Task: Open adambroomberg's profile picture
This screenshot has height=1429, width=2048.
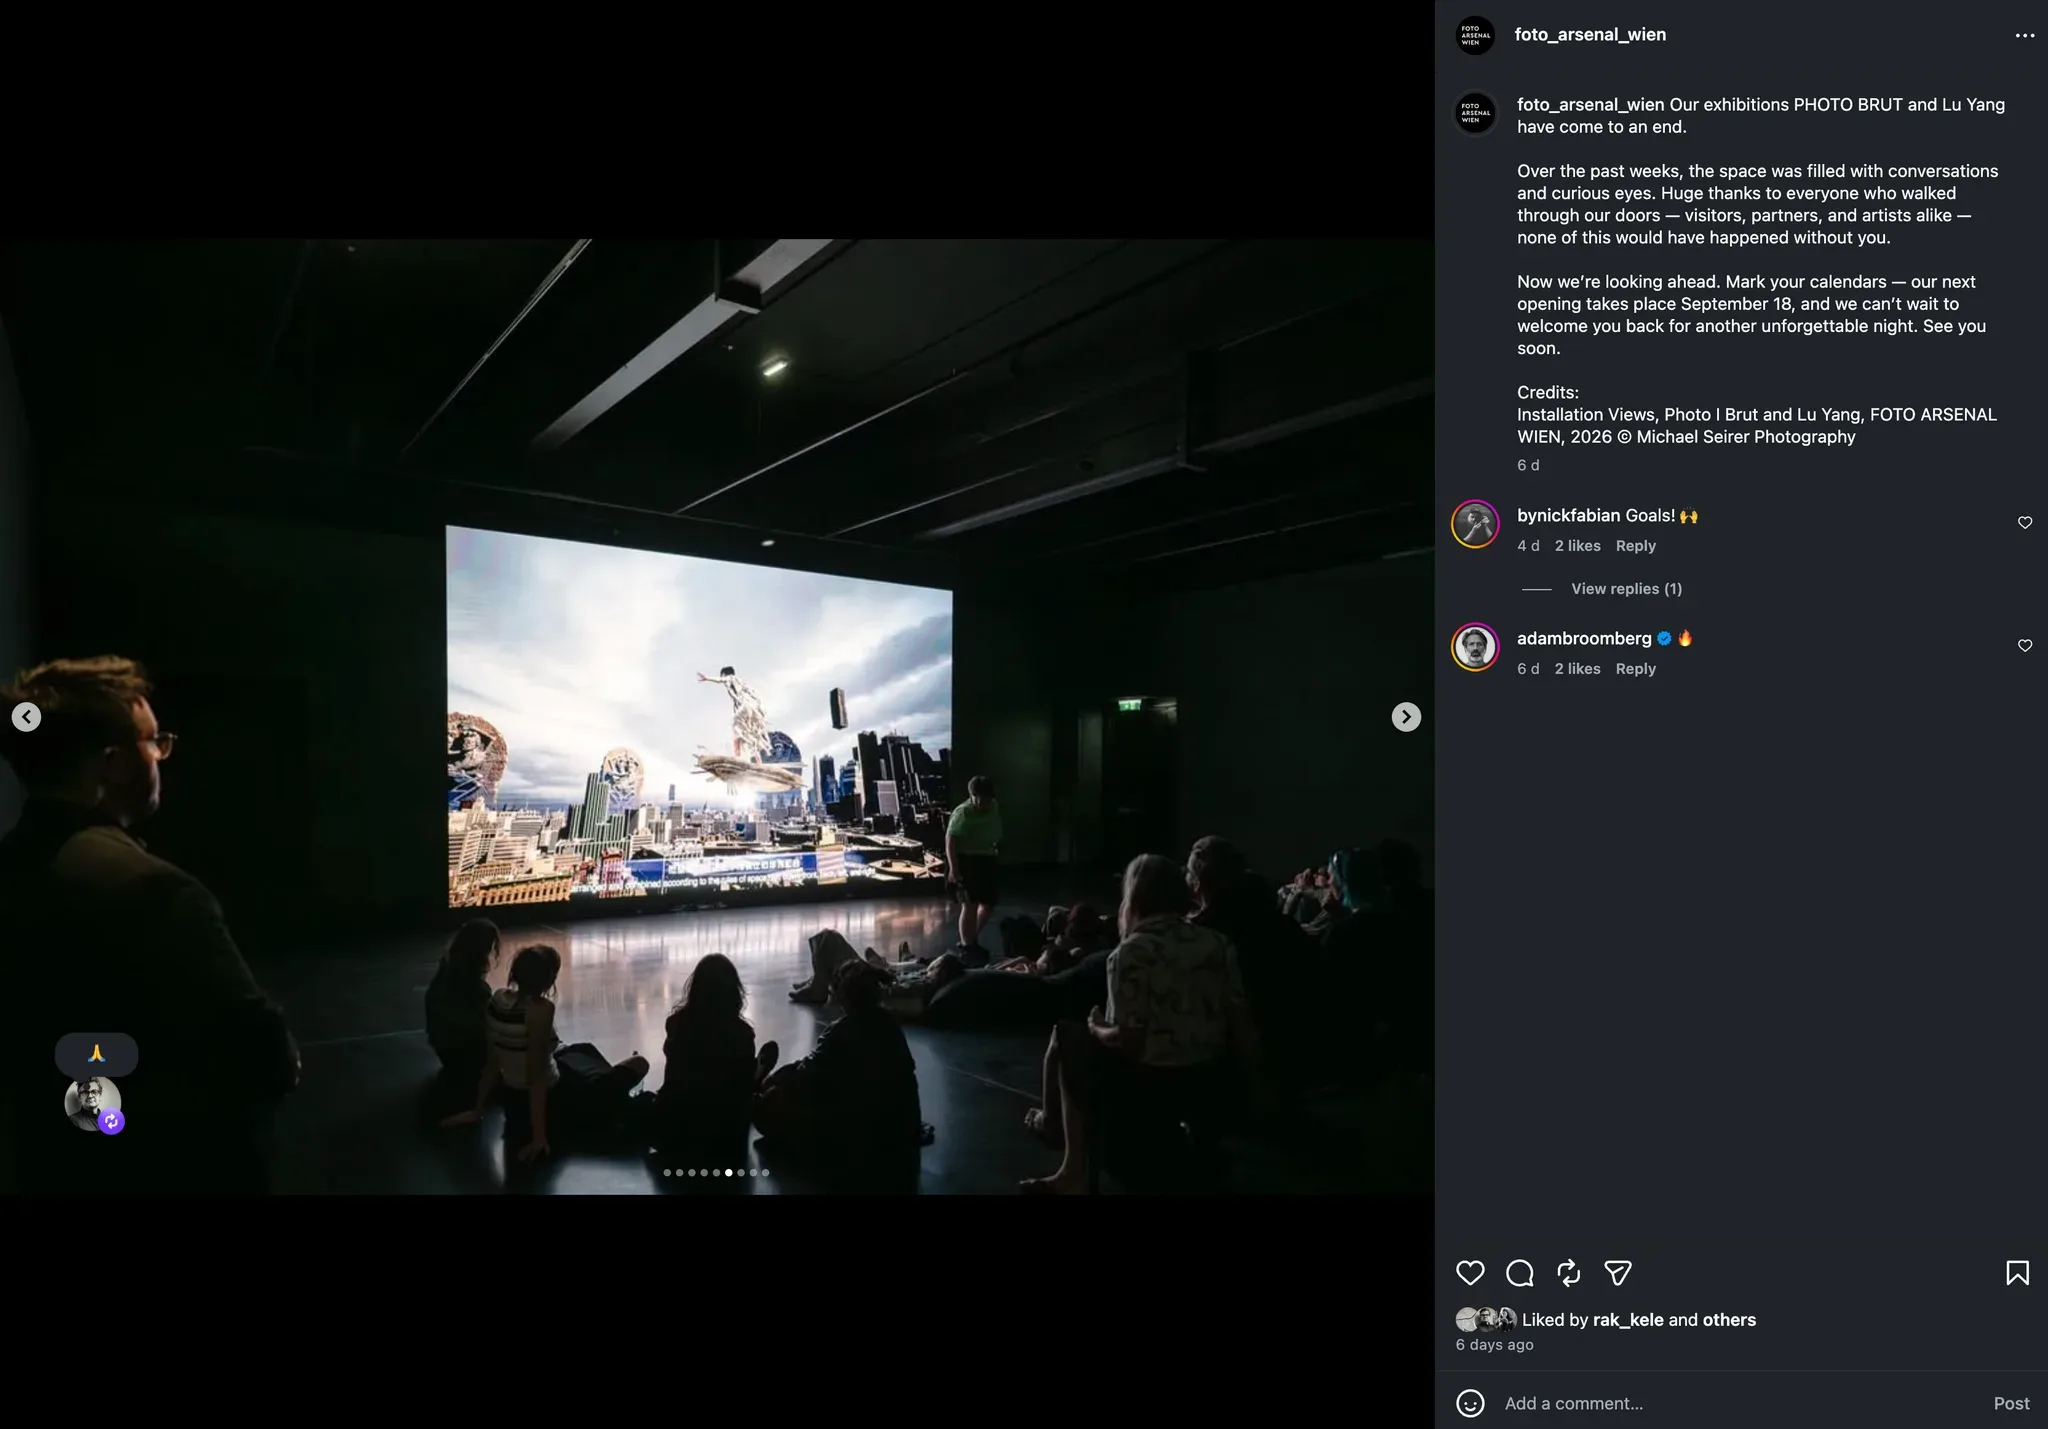Action: (1475, 647)
